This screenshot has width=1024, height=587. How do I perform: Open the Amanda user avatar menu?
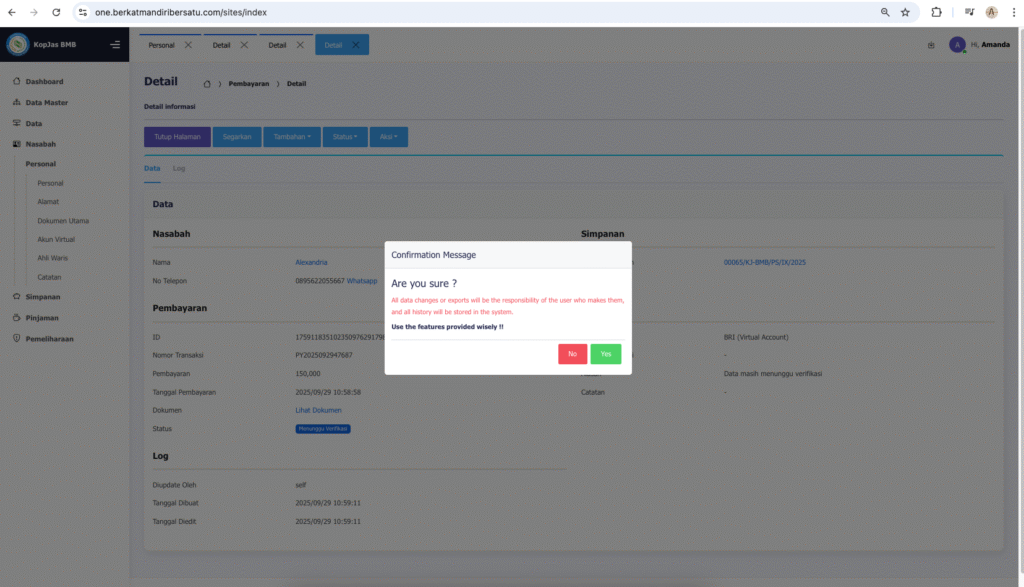click(957, 45)
